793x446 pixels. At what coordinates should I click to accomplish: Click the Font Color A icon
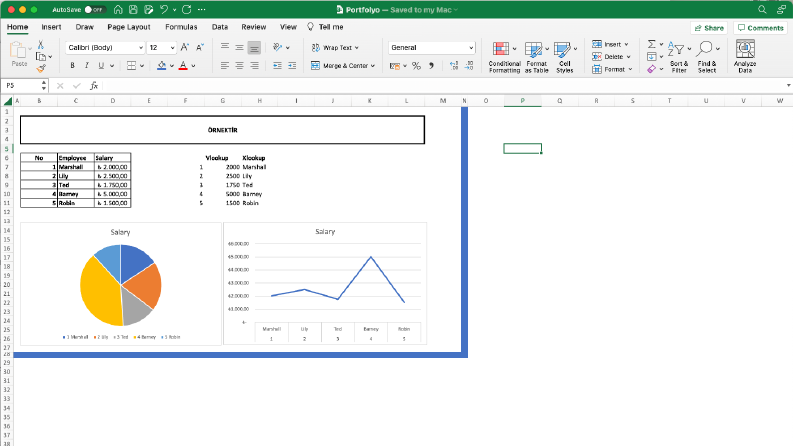(x=183, y=66)
